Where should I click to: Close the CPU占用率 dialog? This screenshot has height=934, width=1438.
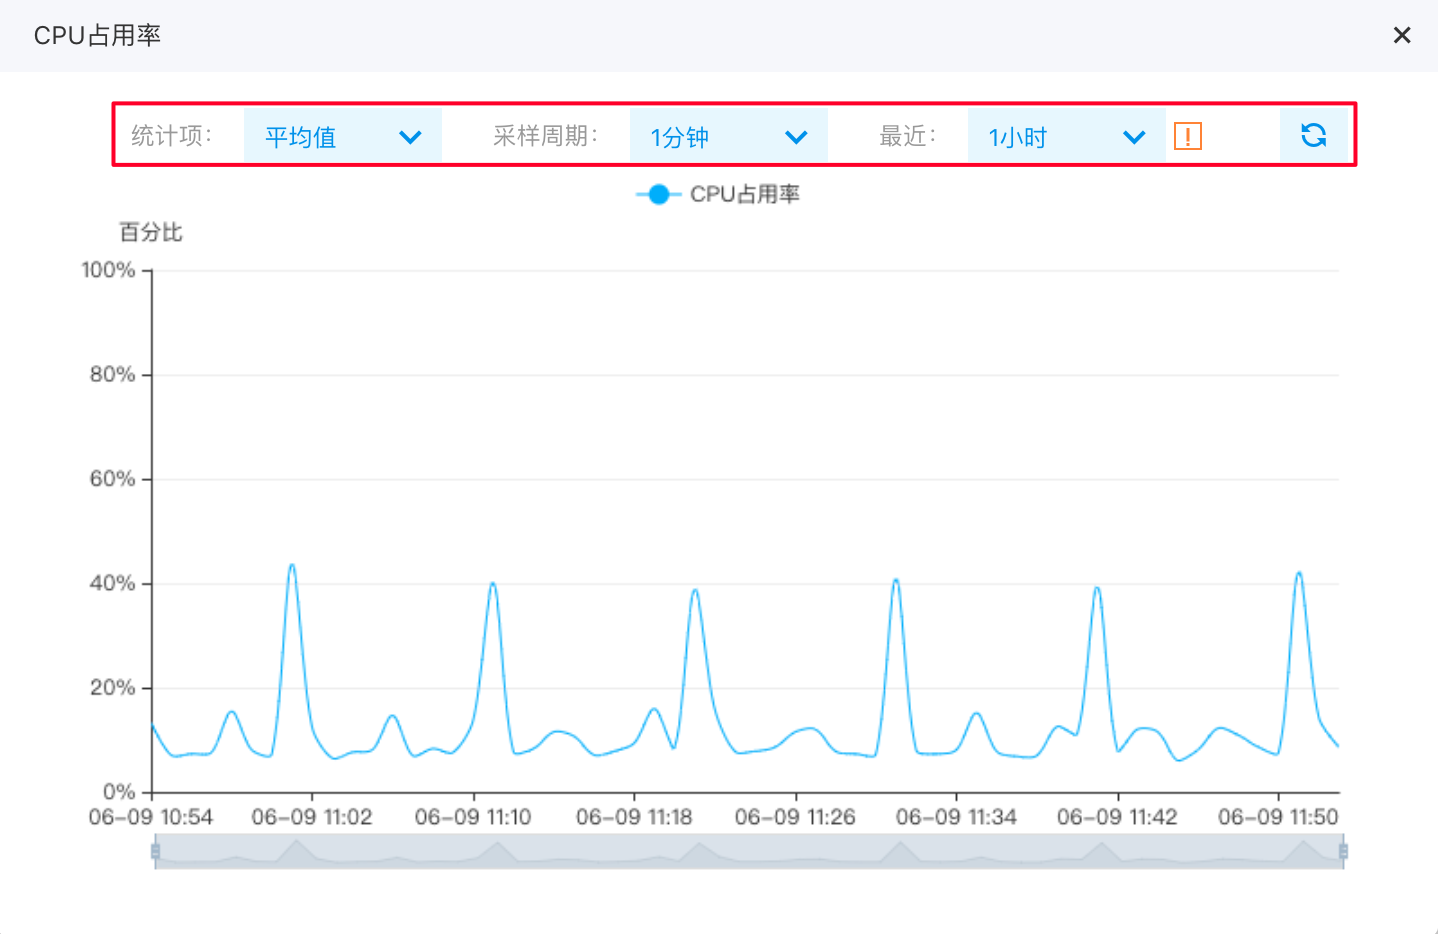click(1402, 36)
